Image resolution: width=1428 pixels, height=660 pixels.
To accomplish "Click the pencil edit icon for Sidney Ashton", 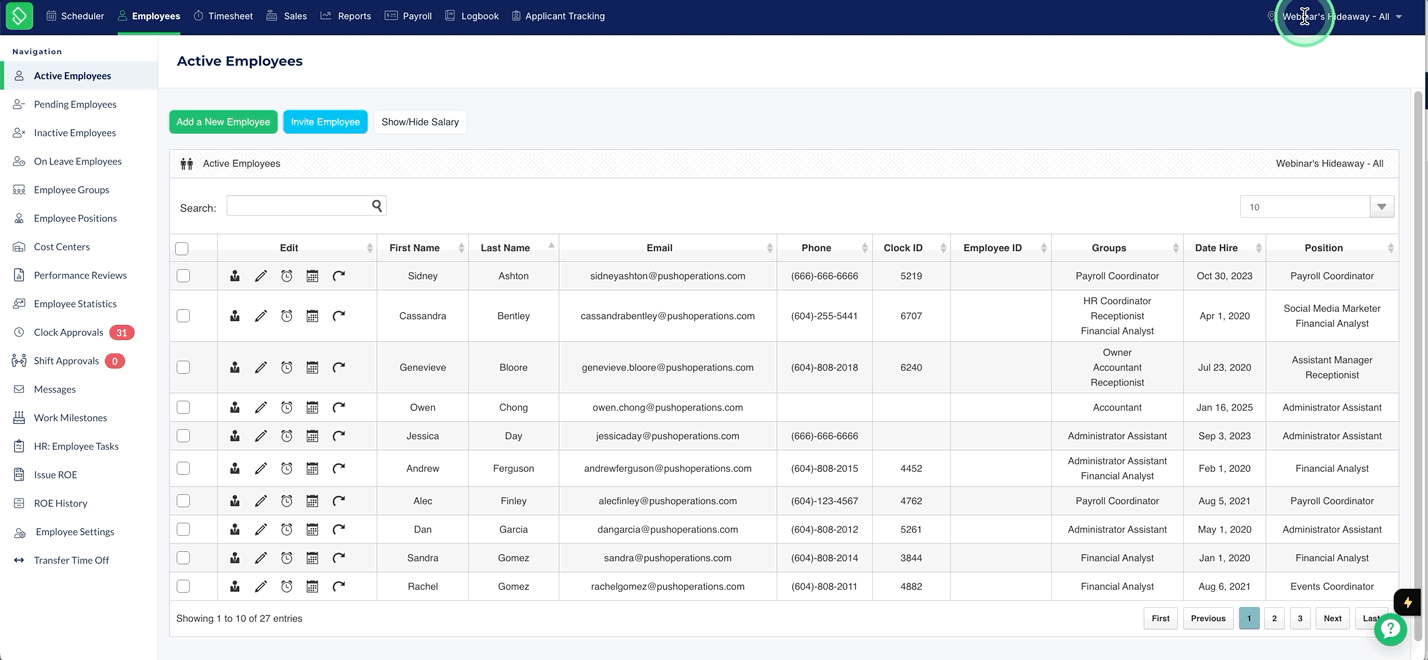I will coord(261,276).
